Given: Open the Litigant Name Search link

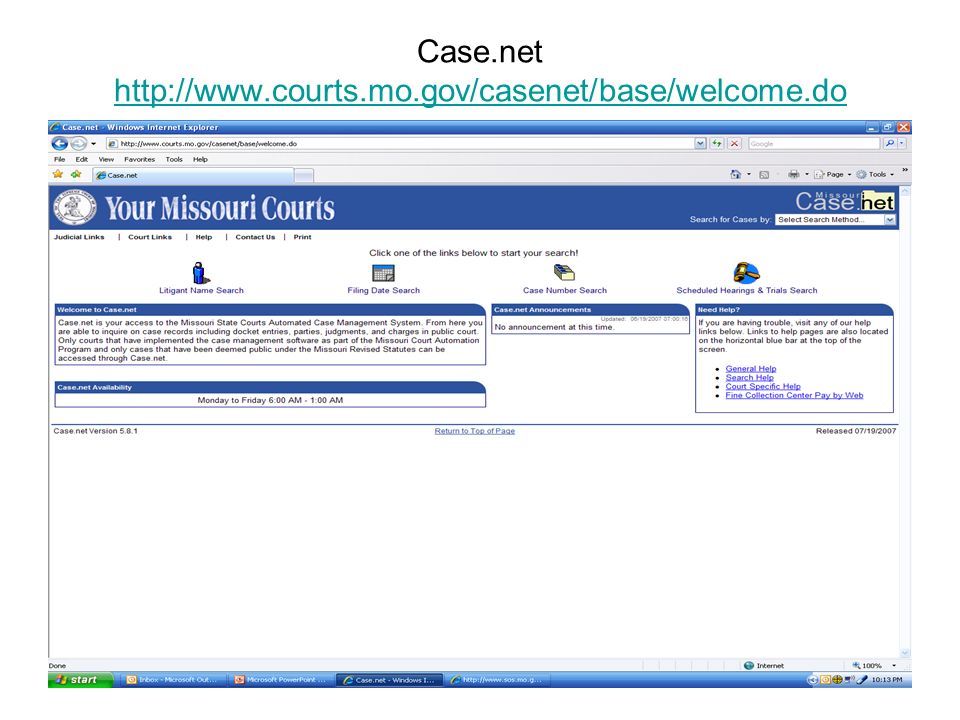Looking at the screenshot, I should click(201, 290).
